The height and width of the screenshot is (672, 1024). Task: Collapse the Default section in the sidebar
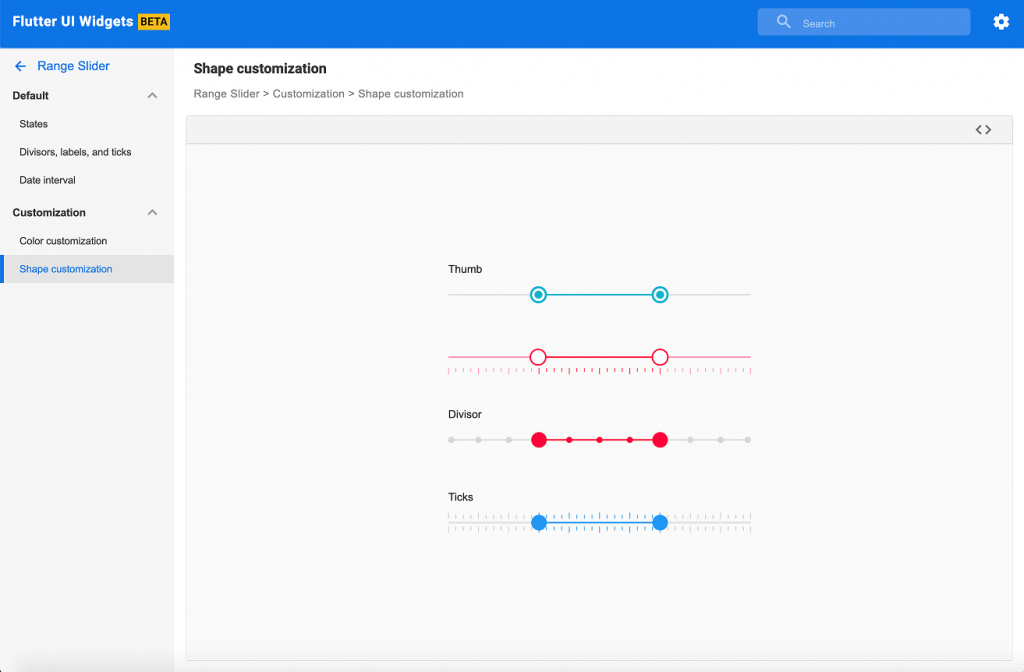coord(152,95)
